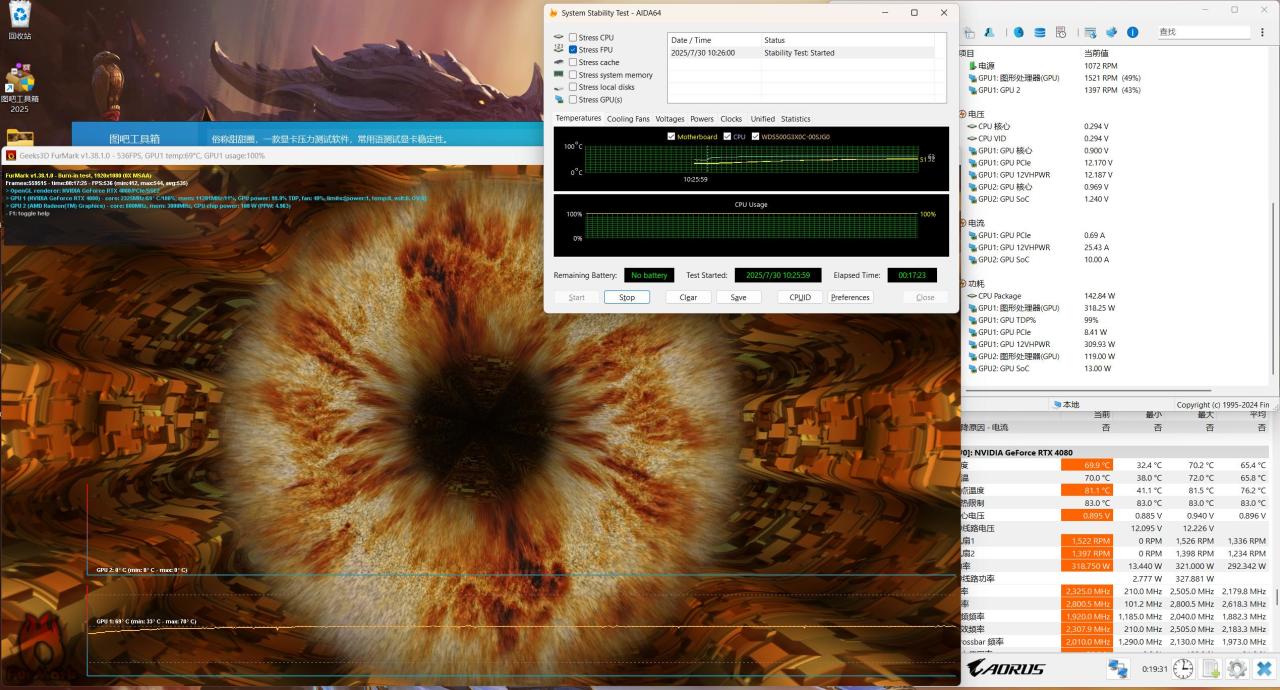Click the HWiNFO settings gear icon
The height and width of the screenshot is (690, 1280).
pyautogui.click(x=1237, y=669)
